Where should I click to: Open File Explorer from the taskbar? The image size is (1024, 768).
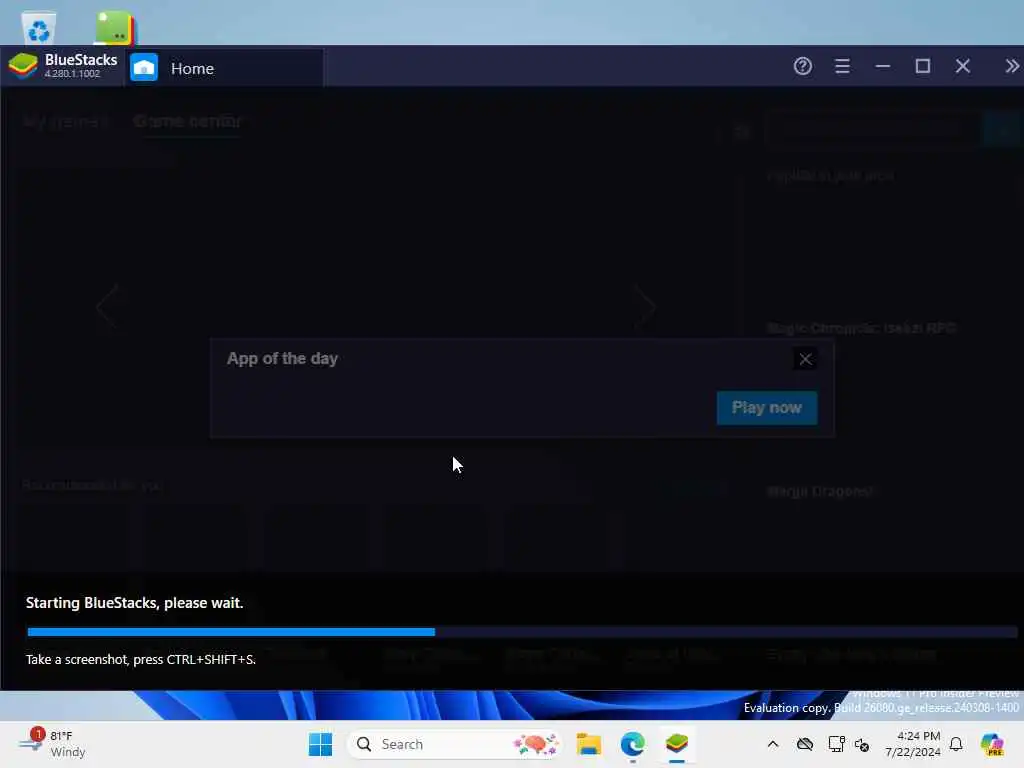click(x=588, y=744)
